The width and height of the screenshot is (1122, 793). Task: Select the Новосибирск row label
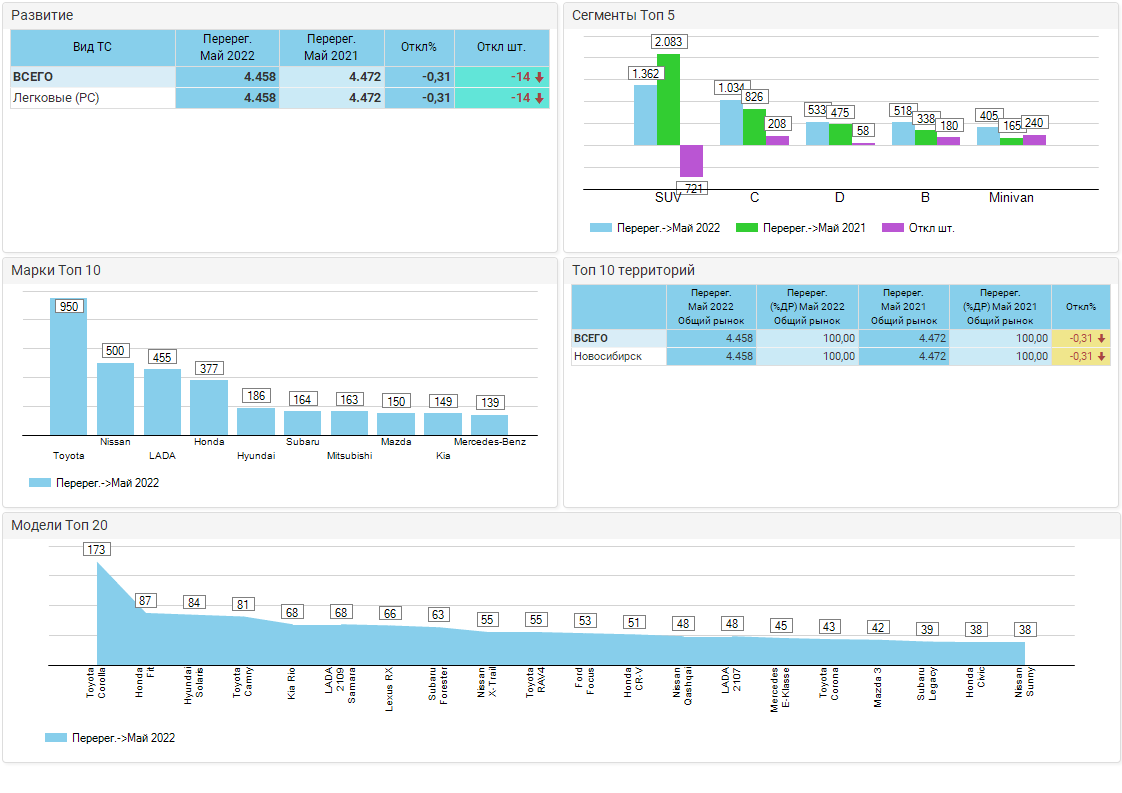pyautogui.click(x=608, y=357)
